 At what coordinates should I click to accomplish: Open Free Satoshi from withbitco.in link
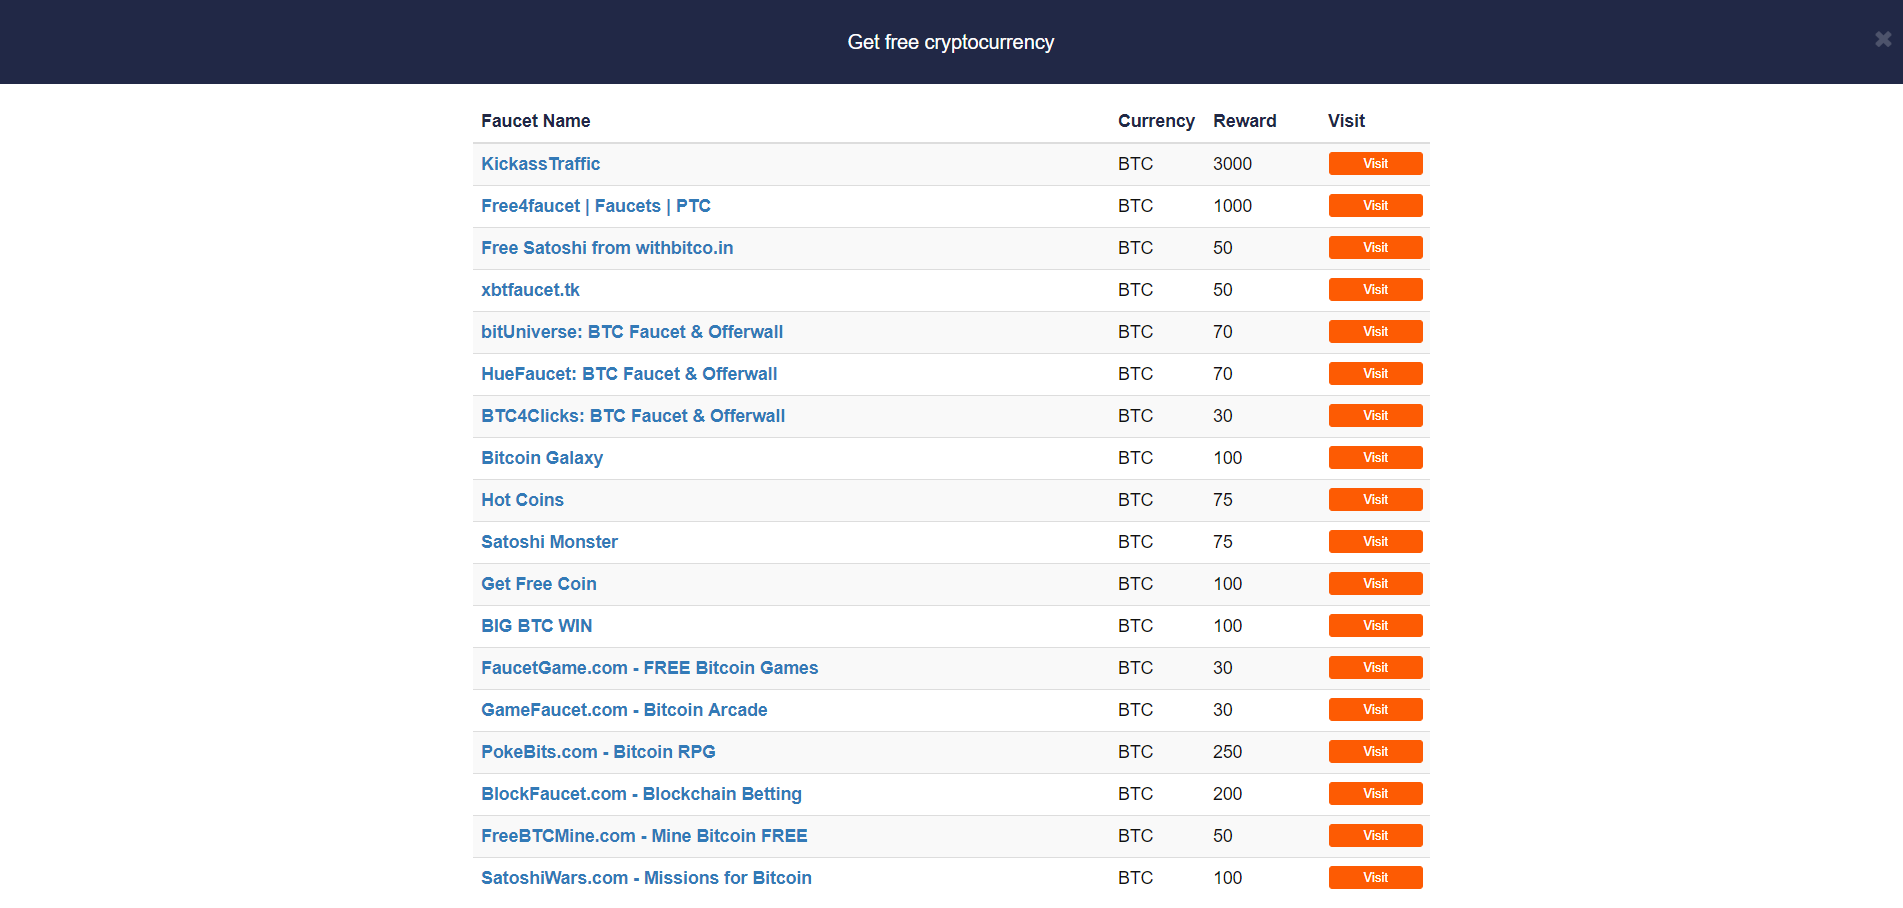(x=607, y=248)
